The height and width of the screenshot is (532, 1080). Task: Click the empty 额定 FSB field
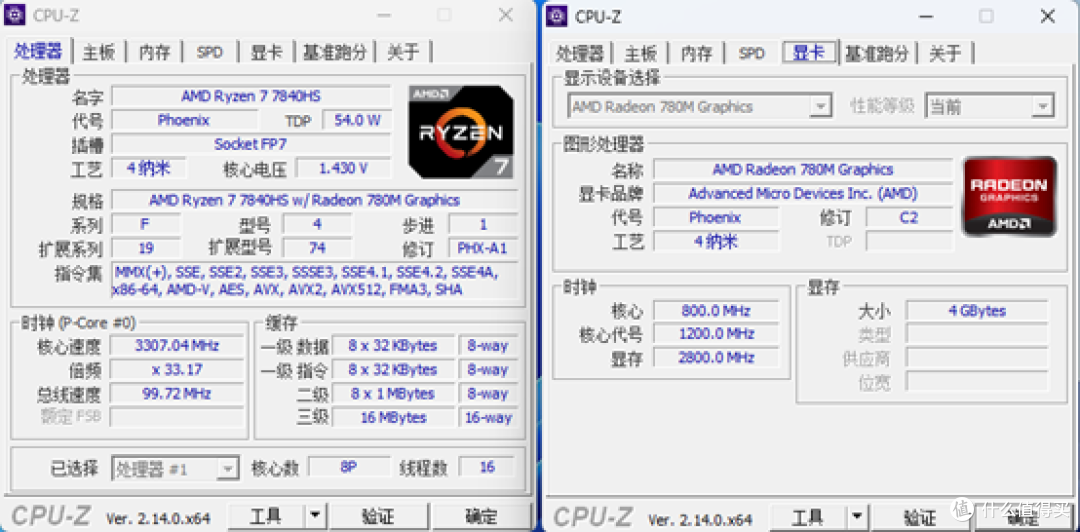[x=177, y=417]
